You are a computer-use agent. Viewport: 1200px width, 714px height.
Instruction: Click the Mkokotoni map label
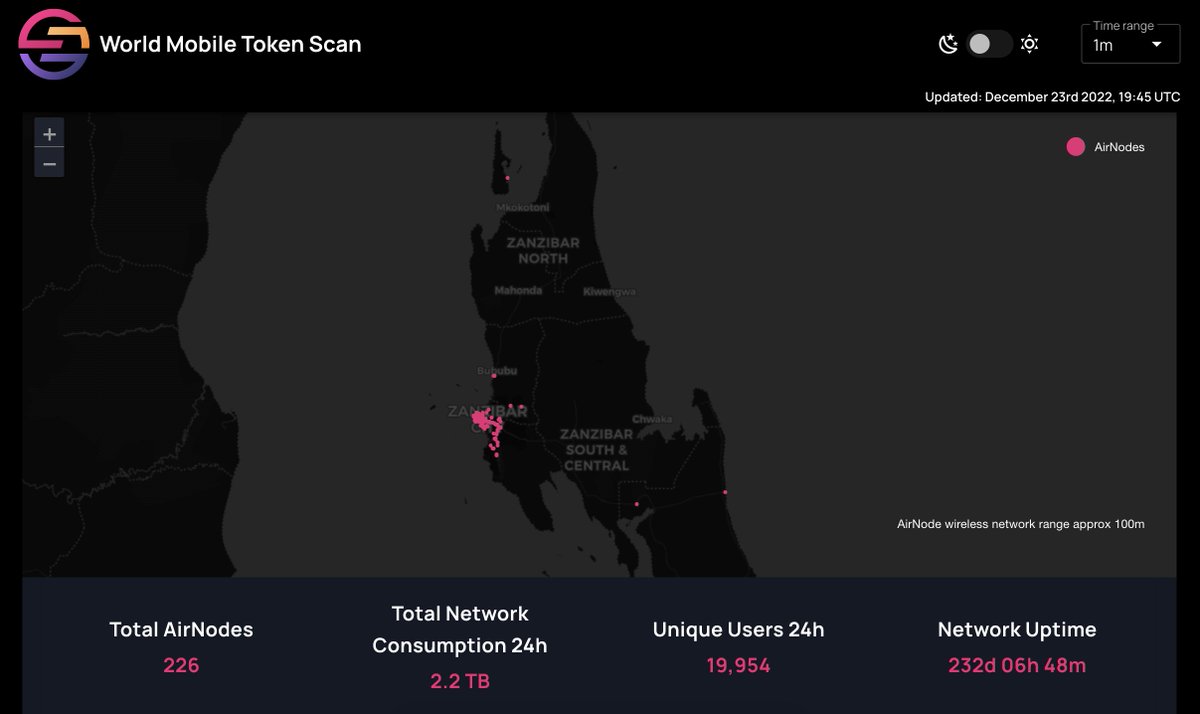coord(523,208)
